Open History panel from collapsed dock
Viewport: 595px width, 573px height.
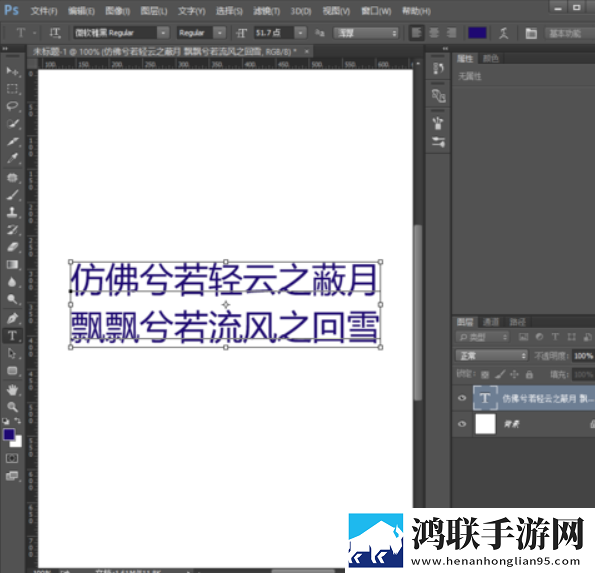pyautogui.click(x=438, y=69)
